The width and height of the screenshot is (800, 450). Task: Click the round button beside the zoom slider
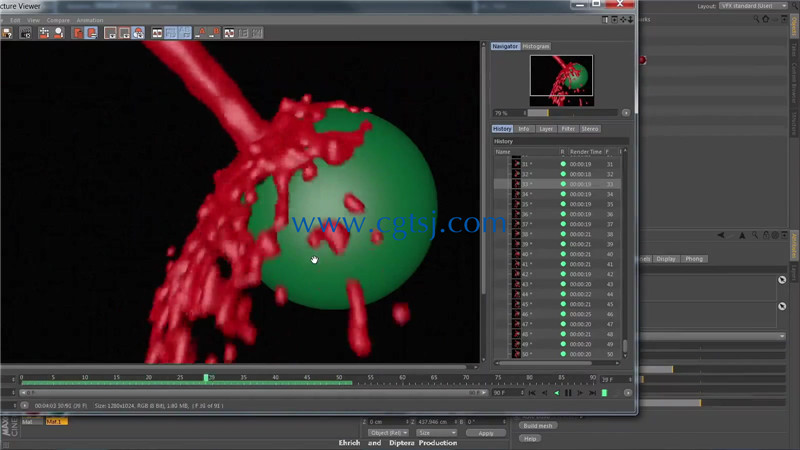(x=626, y=113)
